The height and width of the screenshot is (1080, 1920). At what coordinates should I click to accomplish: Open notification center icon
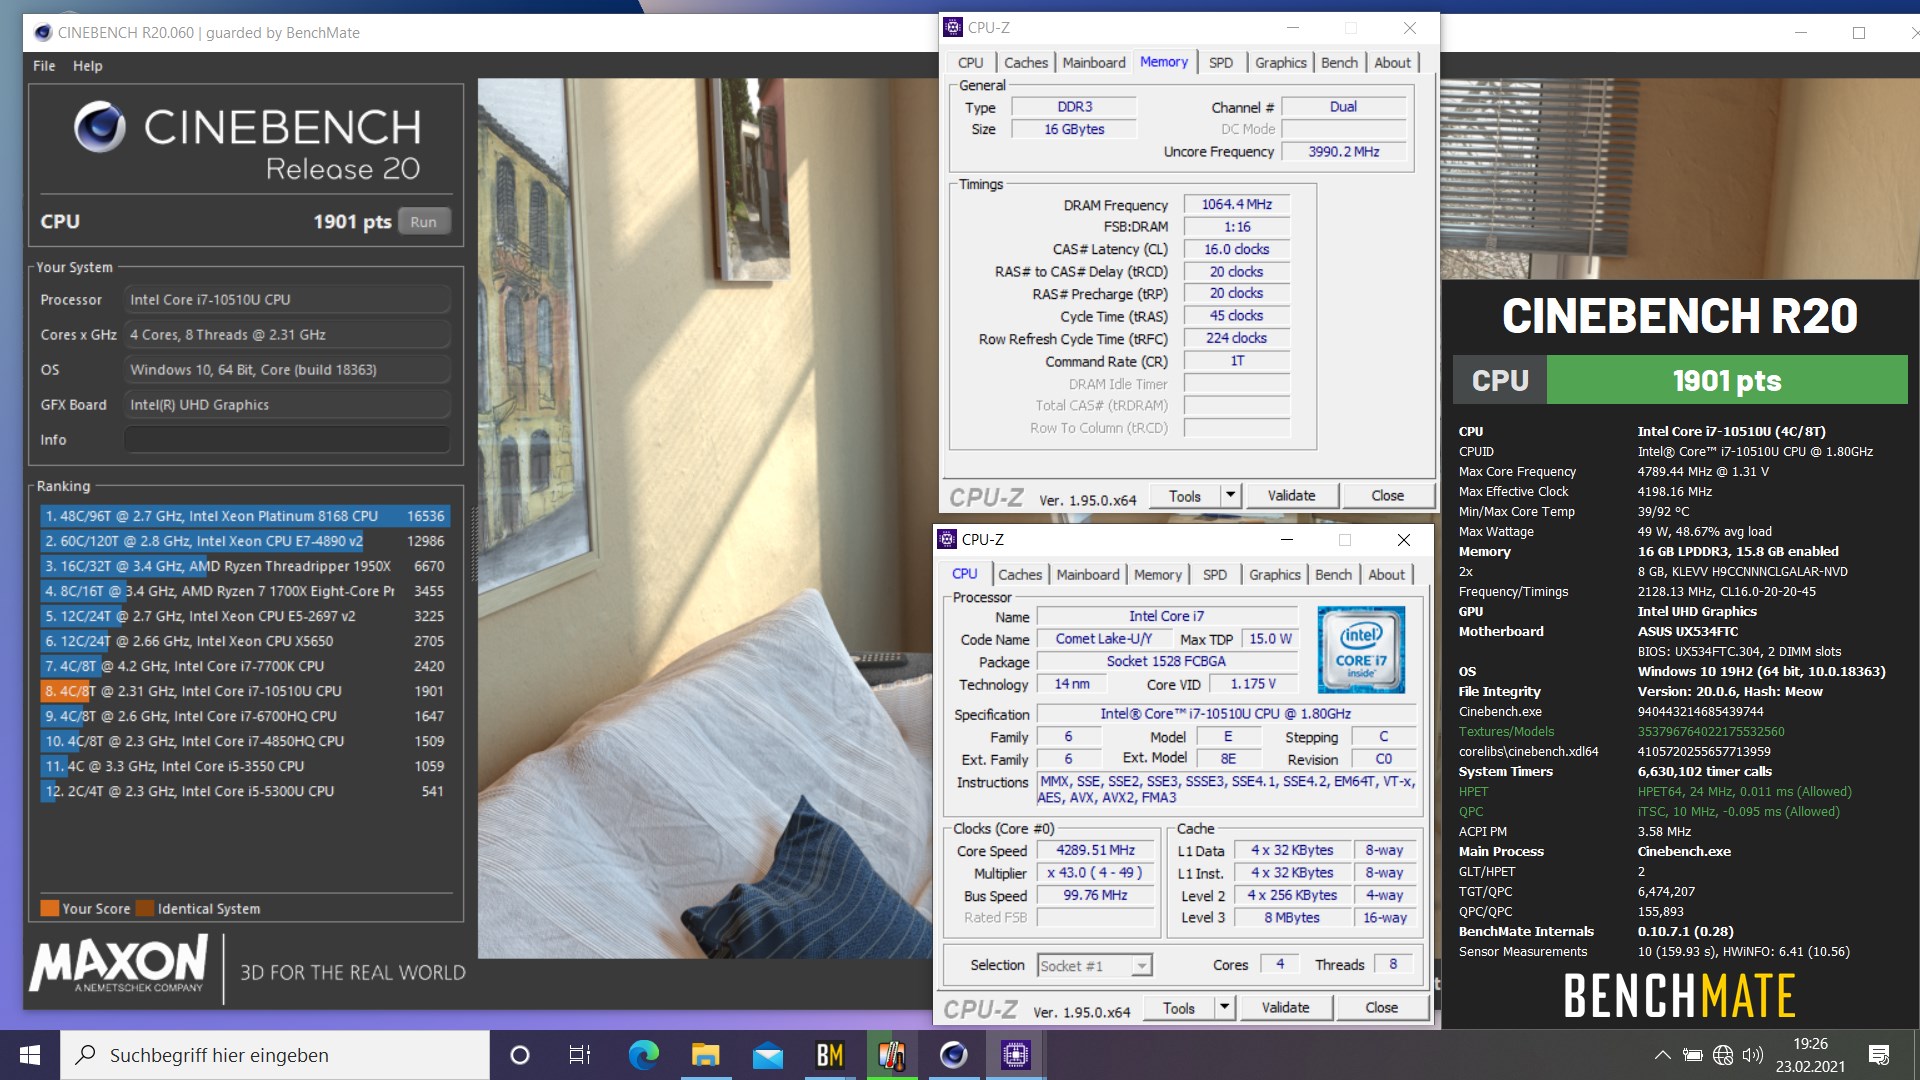(x=1879, y=1055)
